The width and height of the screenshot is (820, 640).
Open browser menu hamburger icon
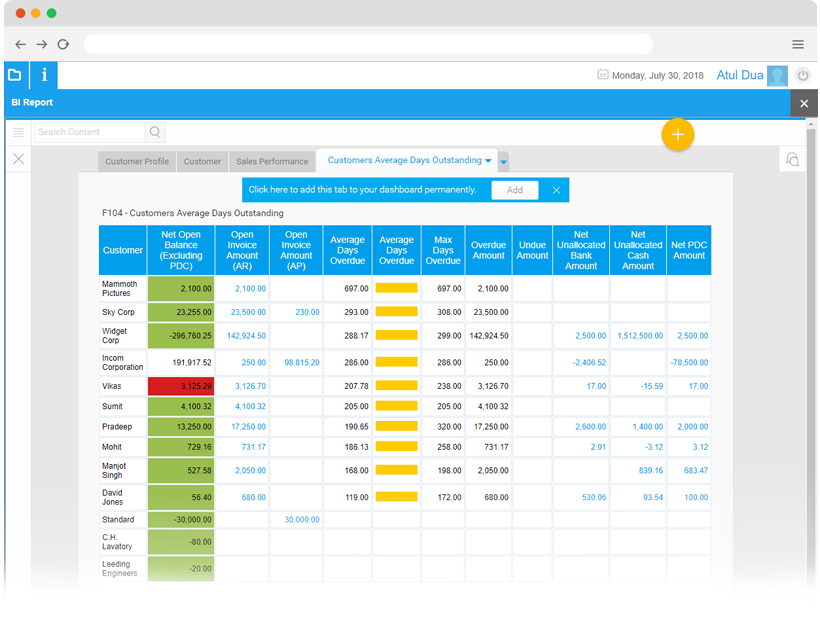coord(798,44)
